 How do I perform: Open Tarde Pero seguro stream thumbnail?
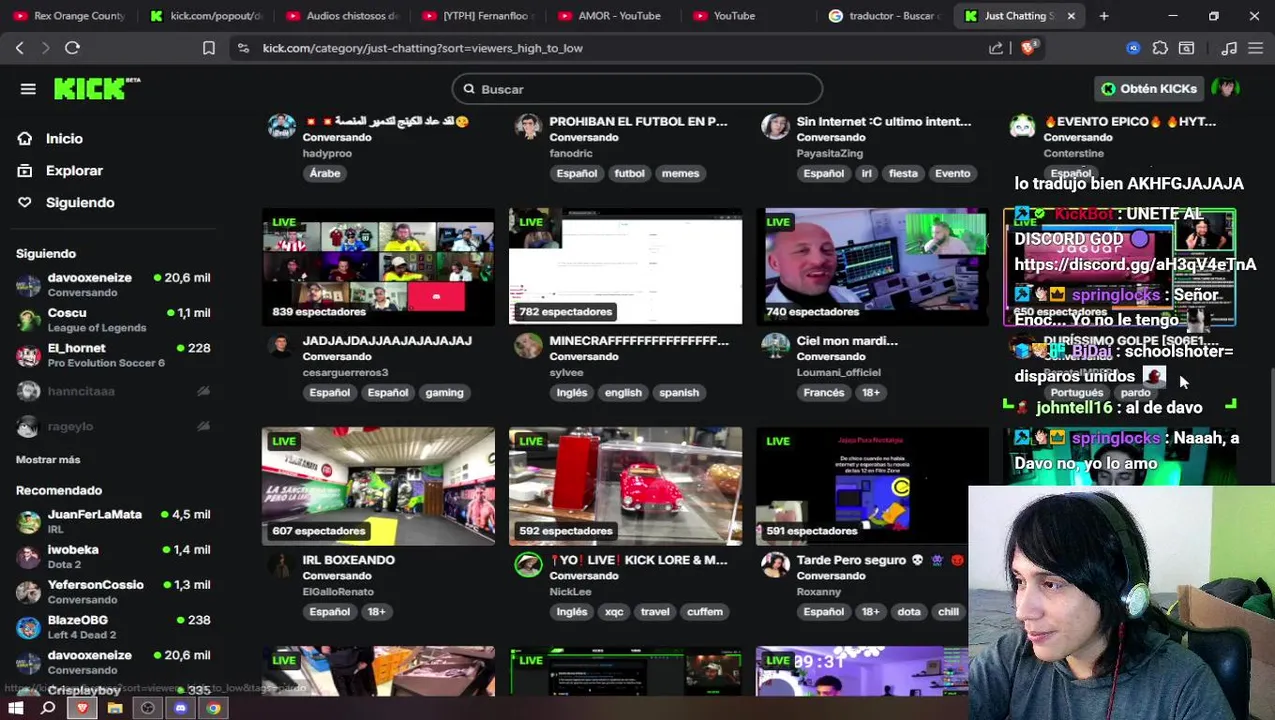pyautogui.click(x=872, y=486)
